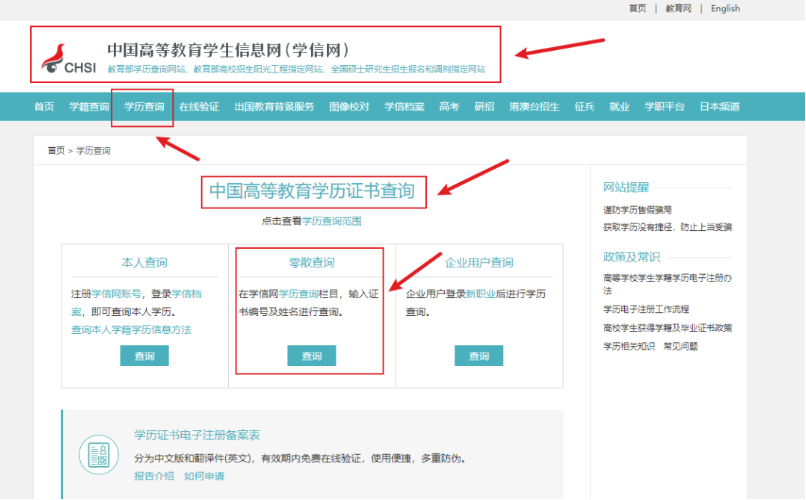The height and width of the screenshot is (500, 806).
Task: Click 零散查询 card title
Action: 312,263
